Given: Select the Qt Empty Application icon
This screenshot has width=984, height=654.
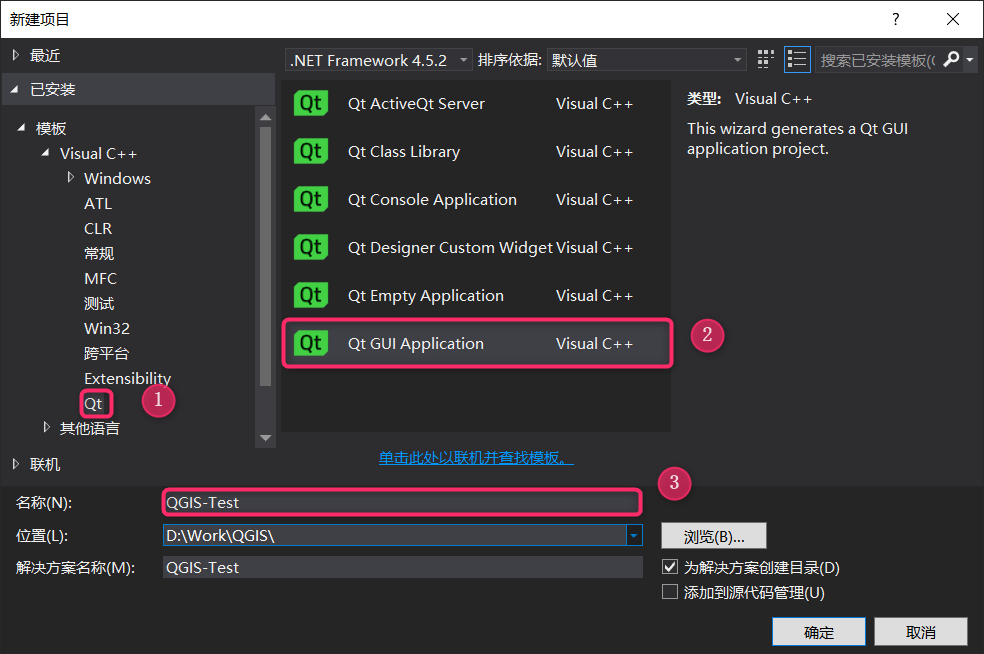Looking at the screenshot, I should (311, 296).
